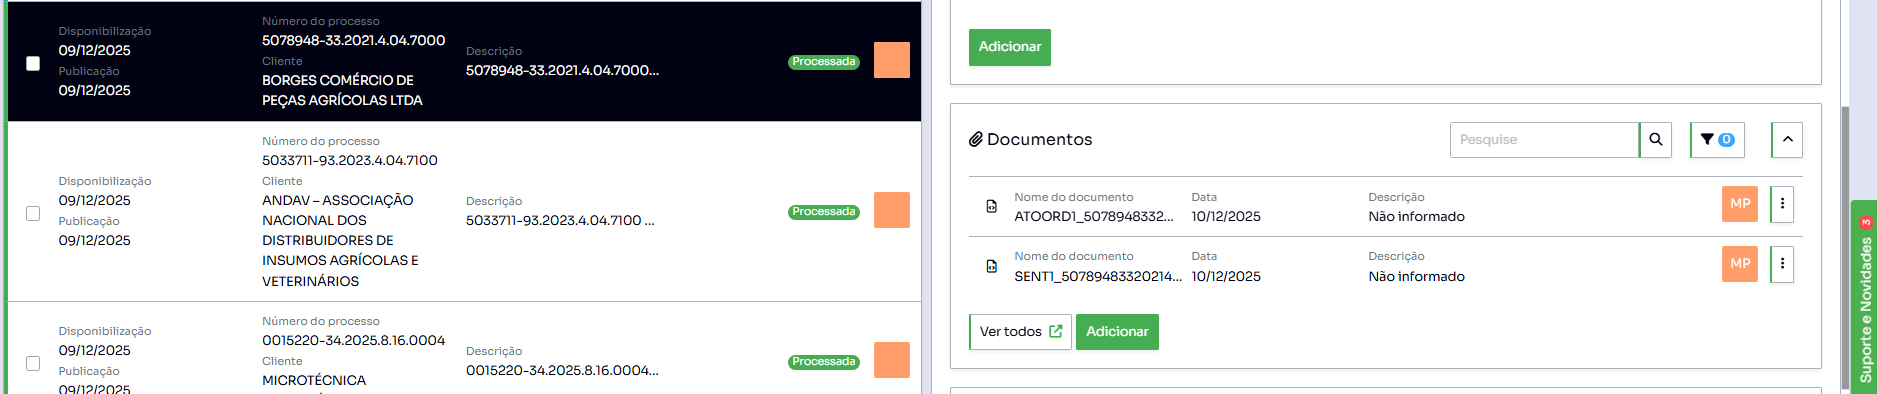The width and height of the screenshot is (1877, 394).
Task: Click Processada badge on BORGES COMÉRCIO row
Action: tap(824, 62)
